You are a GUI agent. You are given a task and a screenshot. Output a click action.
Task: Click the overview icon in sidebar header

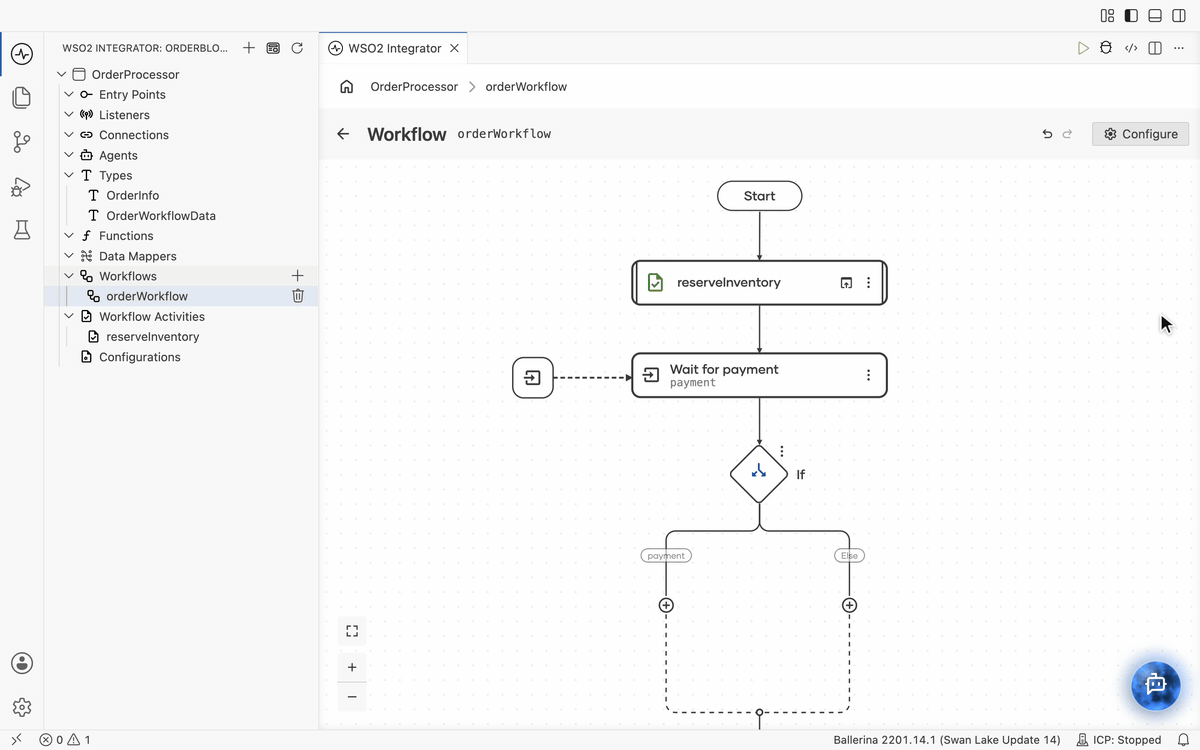273,48
